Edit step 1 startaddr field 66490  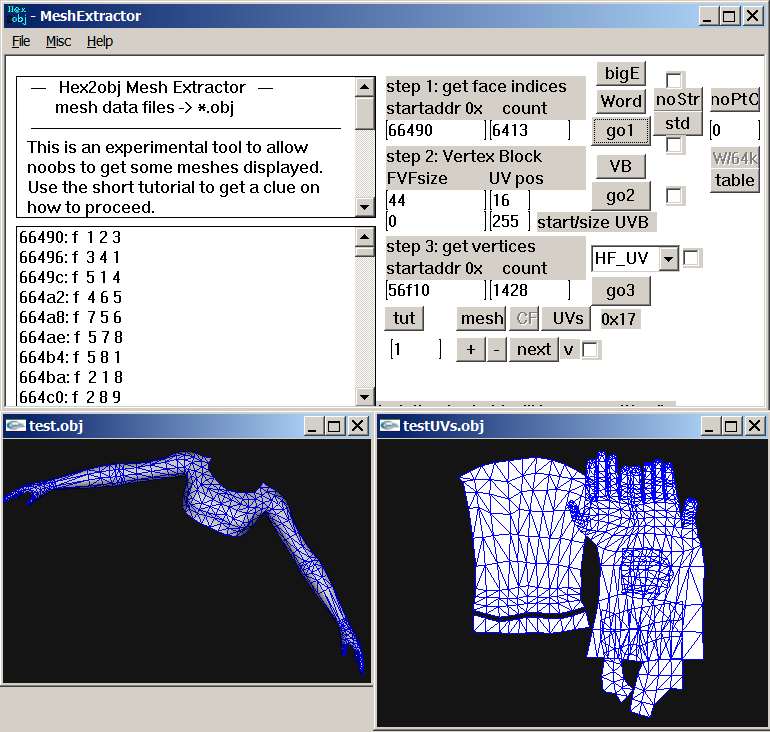point(436,130)
